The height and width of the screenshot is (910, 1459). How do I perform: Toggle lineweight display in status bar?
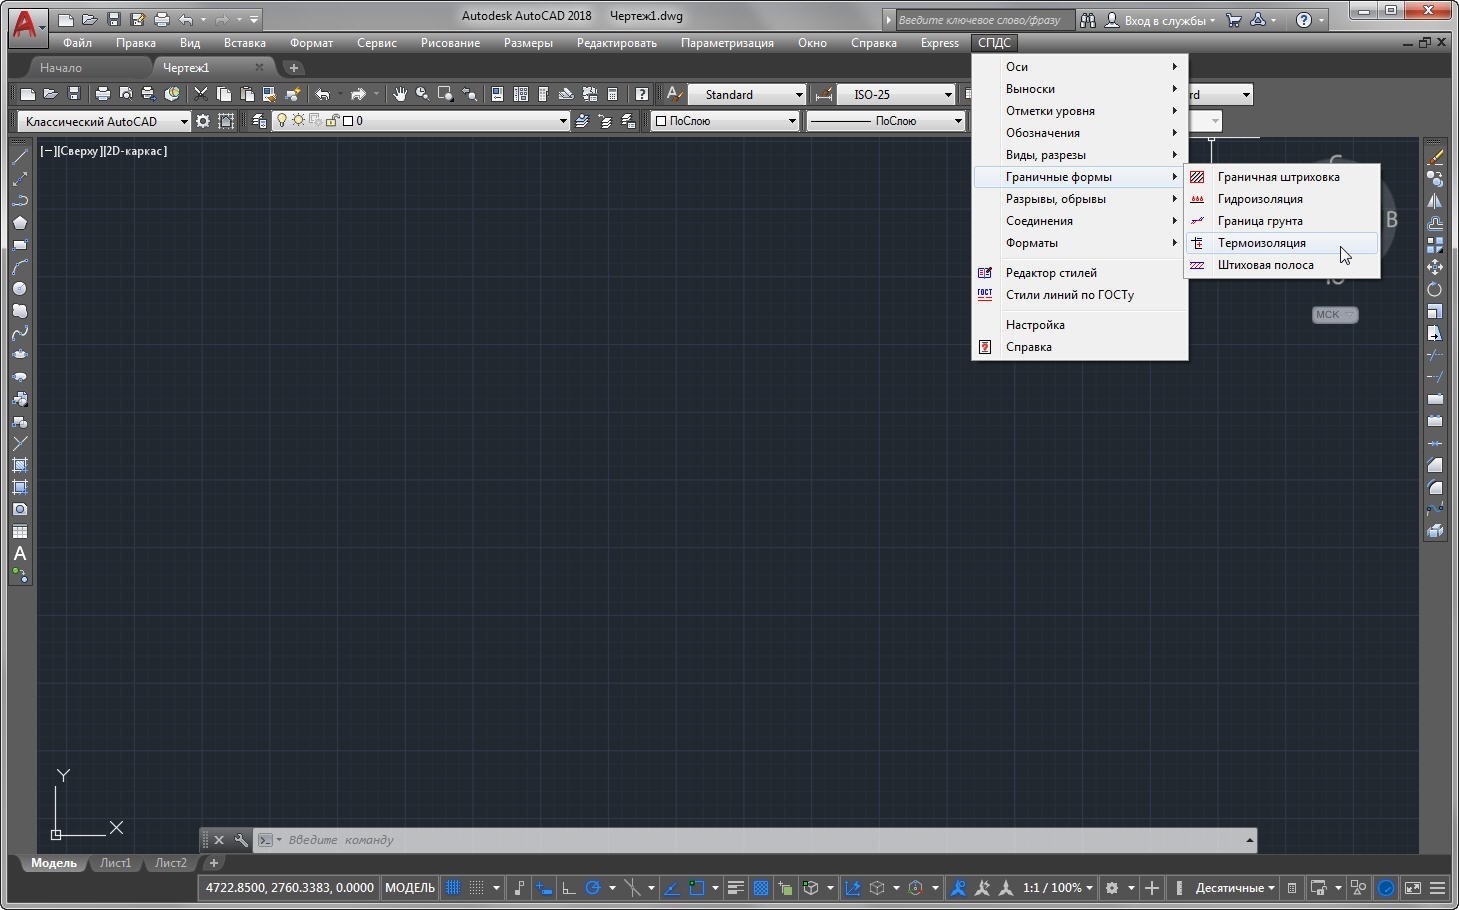(x=736, y=887)
